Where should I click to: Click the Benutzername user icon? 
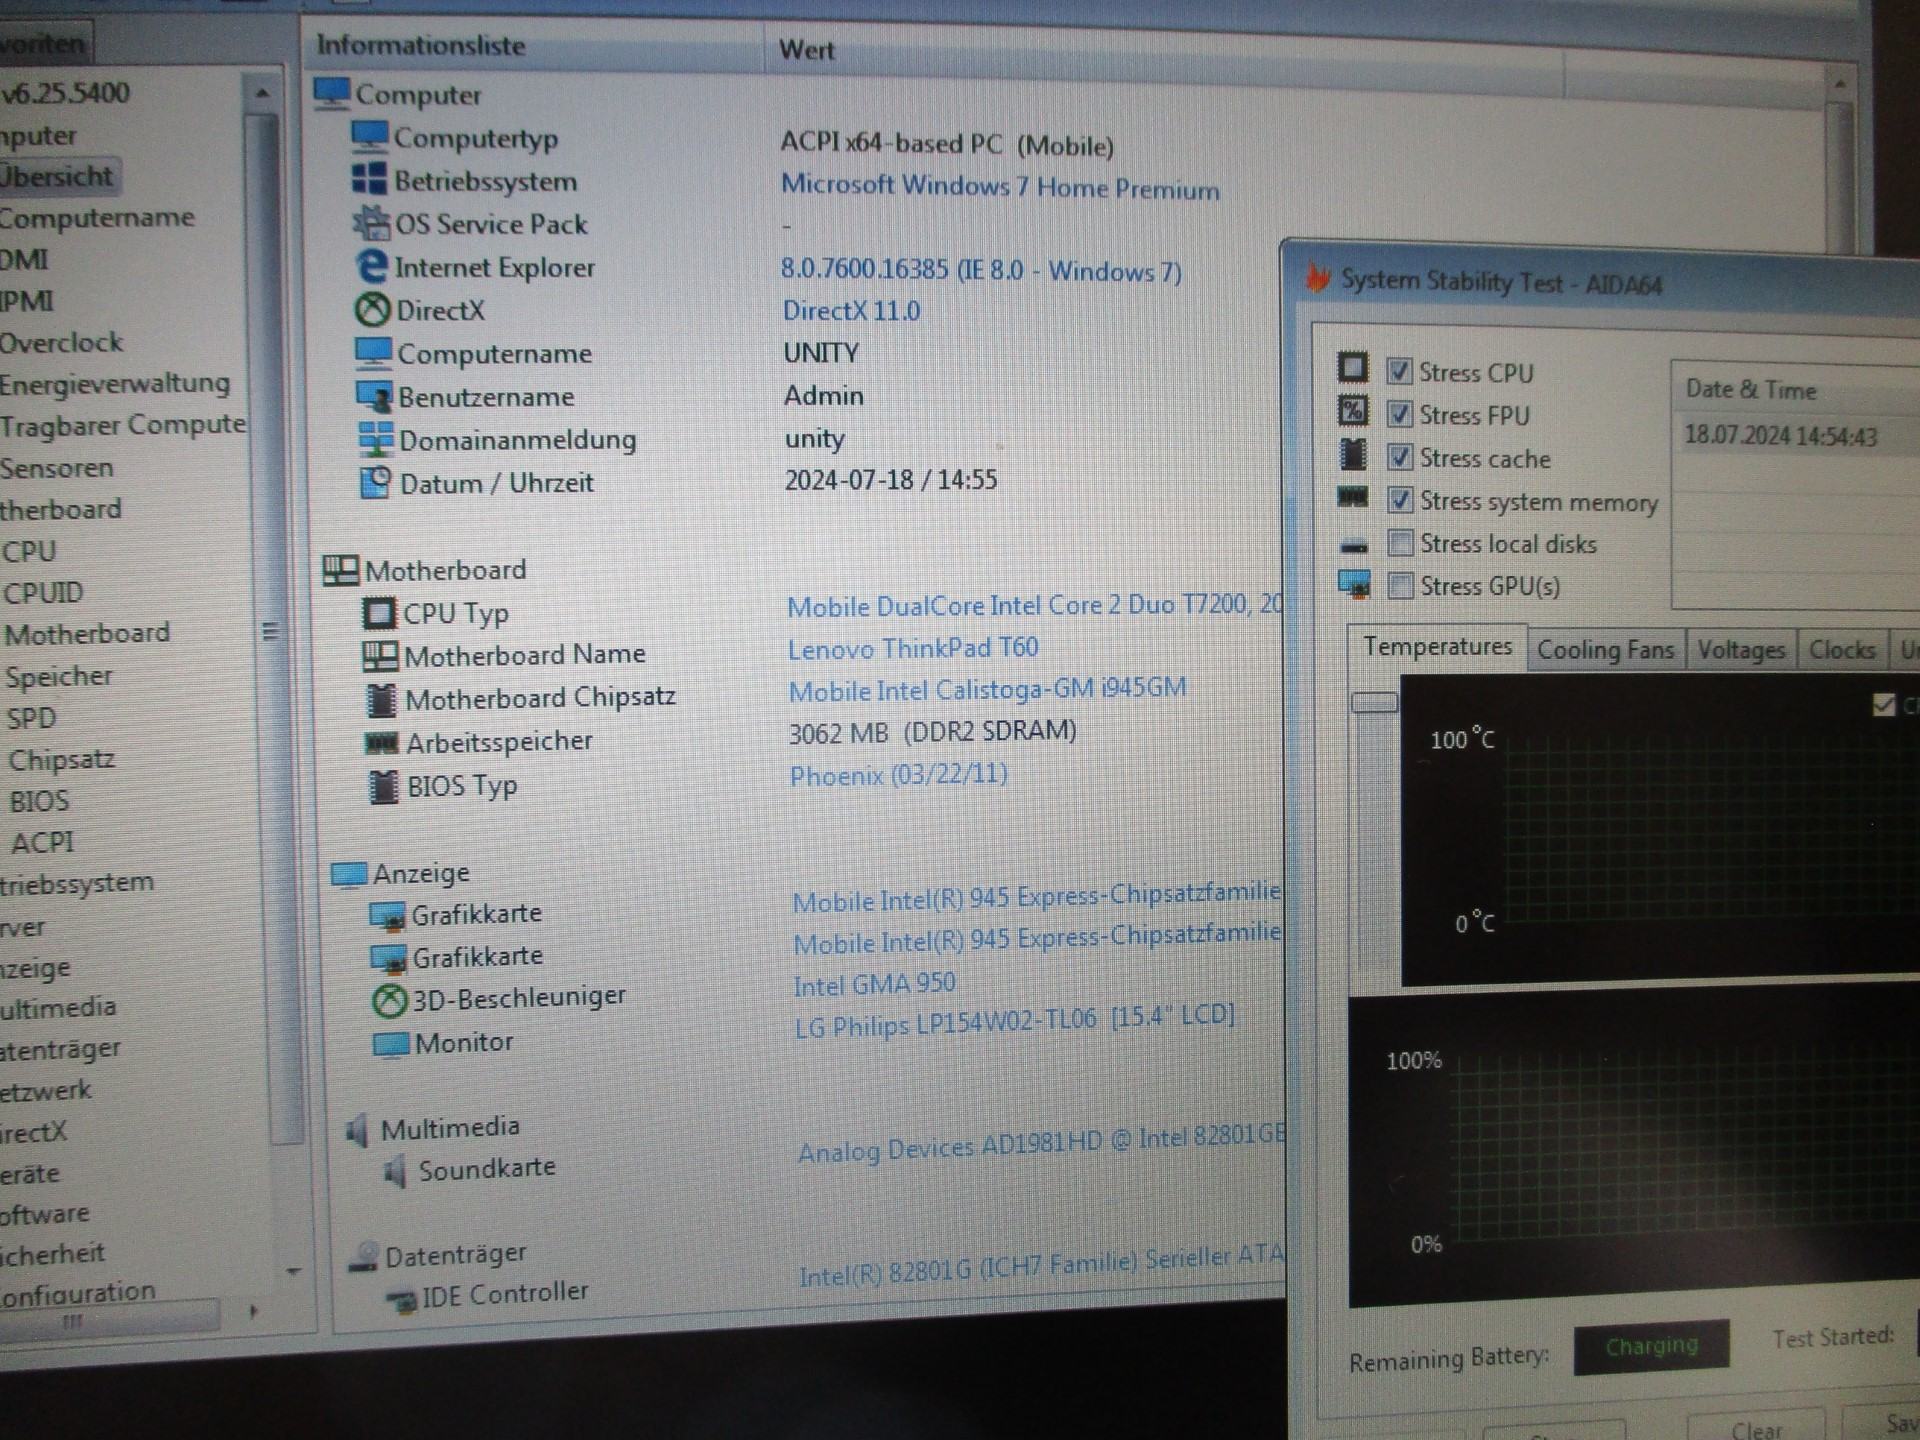click(374, 396)
